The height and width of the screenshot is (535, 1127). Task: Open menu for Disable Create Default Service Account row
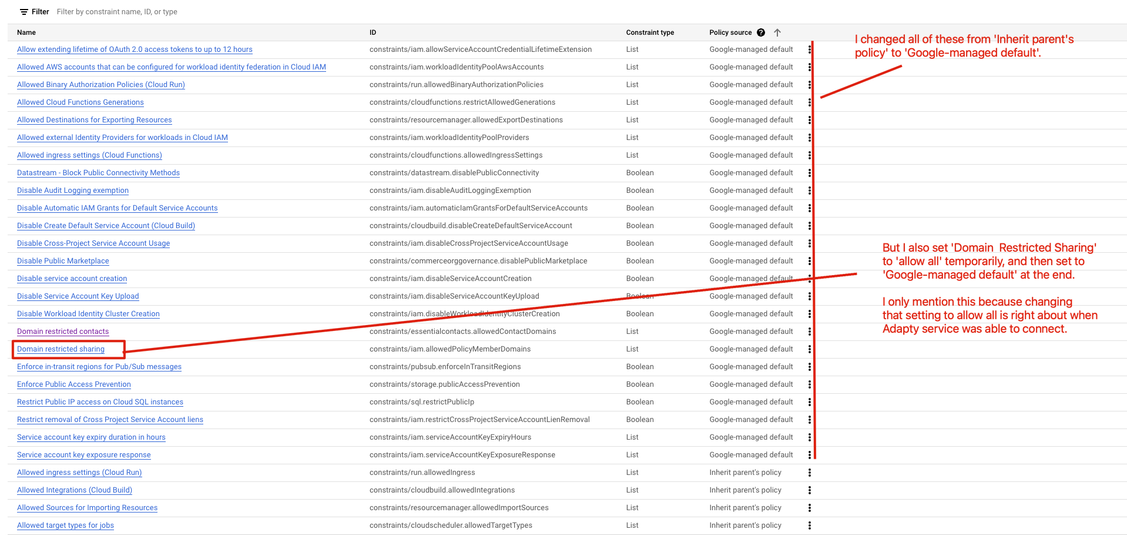point(810,225)
